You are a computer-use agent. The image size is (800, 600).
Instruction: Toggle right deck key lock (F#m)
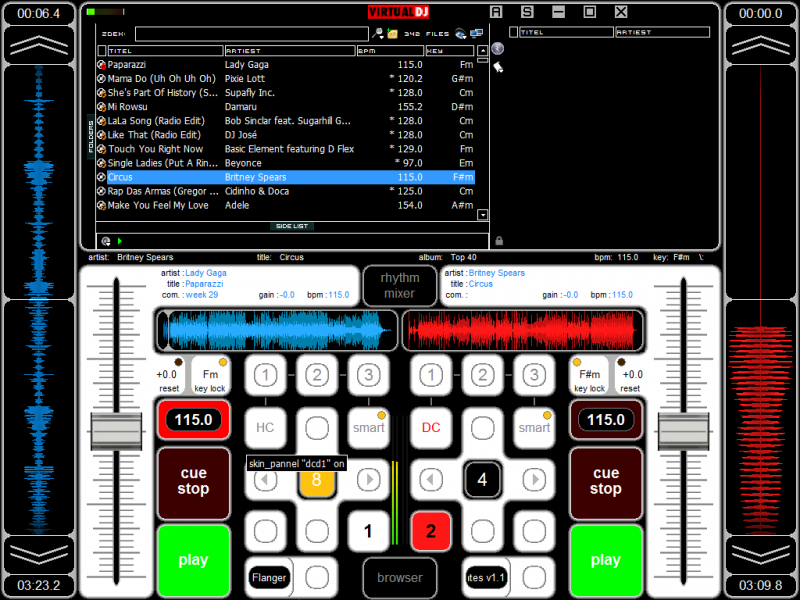click(589, 376)
